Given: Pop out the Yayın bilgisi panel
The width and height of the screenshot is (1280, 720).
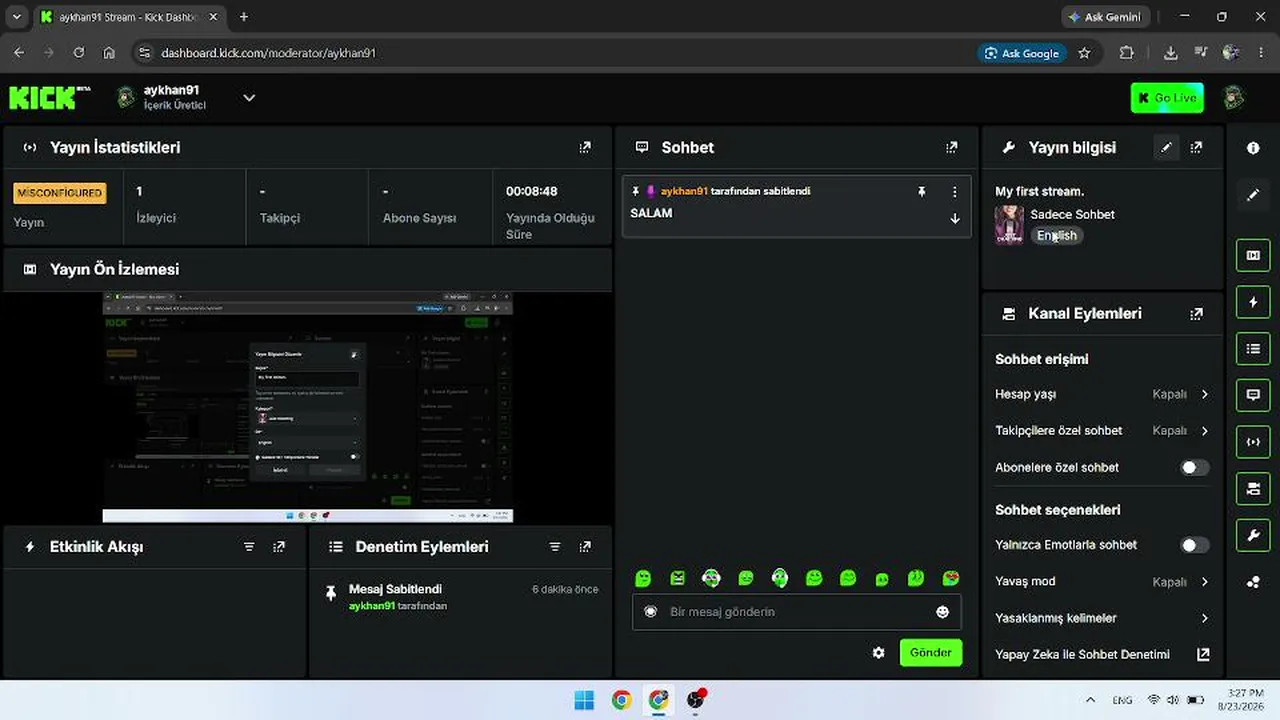Looking at the screenshot, I should (1196, 148).
